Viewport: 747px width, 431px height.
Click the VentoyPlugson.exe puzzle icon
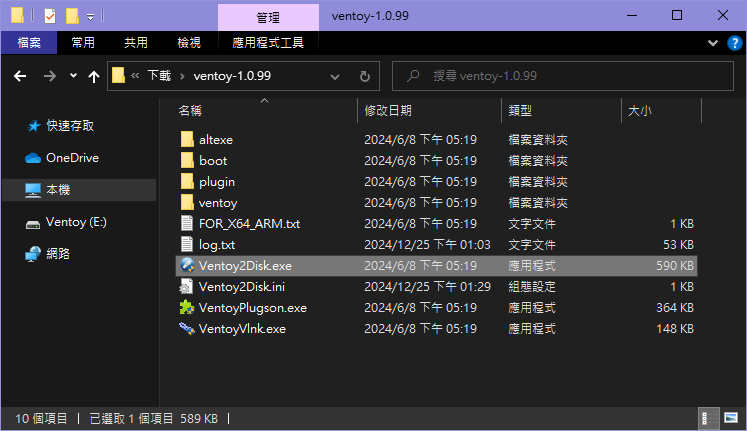coord(187,307)
